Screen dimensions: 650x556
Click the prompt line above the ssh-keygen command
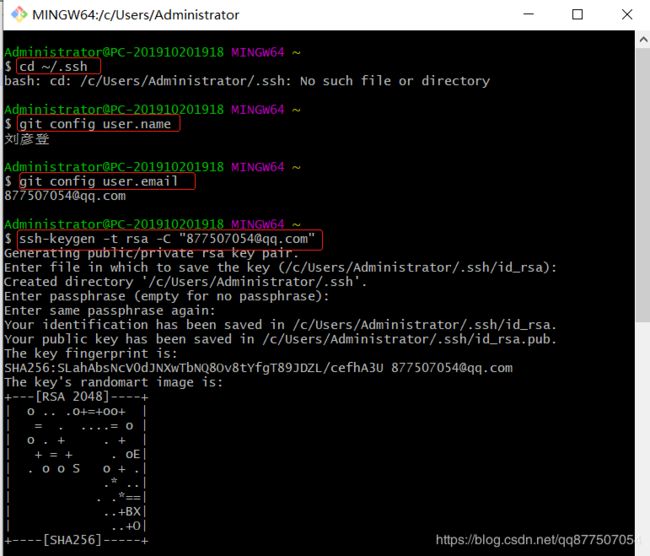coord(152,224)
